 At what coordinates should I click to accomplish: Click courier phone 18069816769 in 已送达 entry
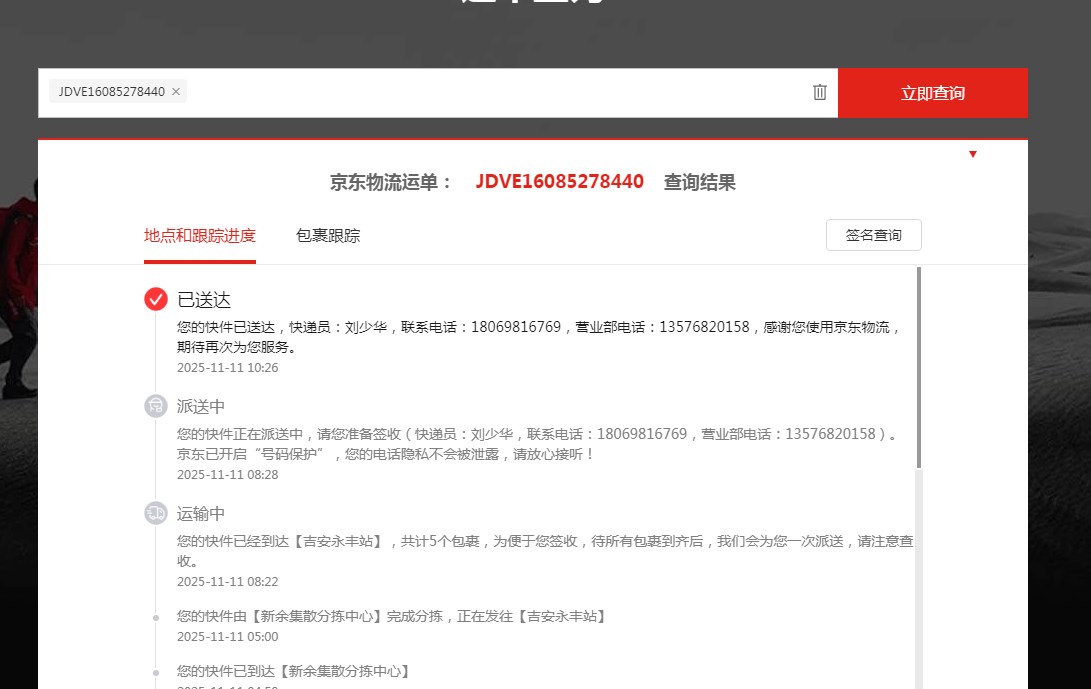pyautogui.click(x=515, y=327)
